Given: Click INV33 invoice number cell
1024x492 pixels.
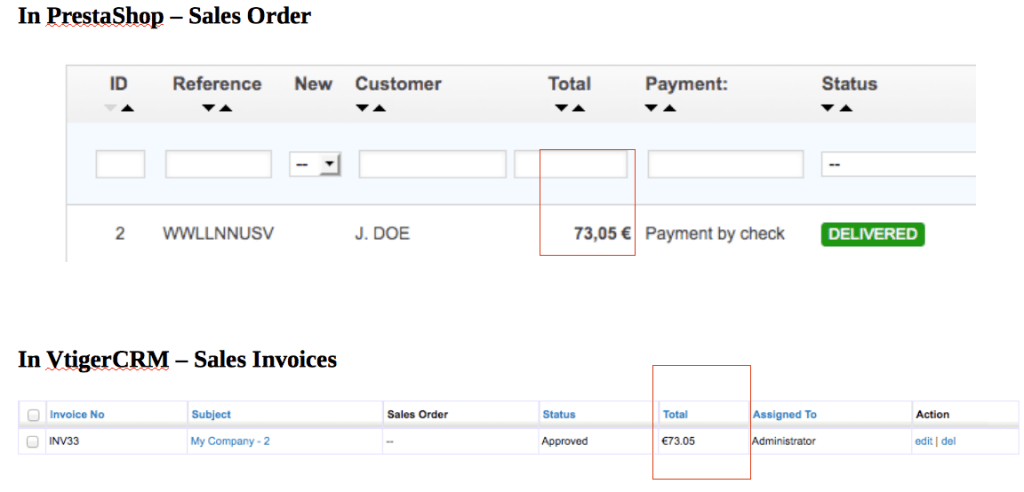Looking at the screenshot, I should pyautogui.click(x=64, y=441).
